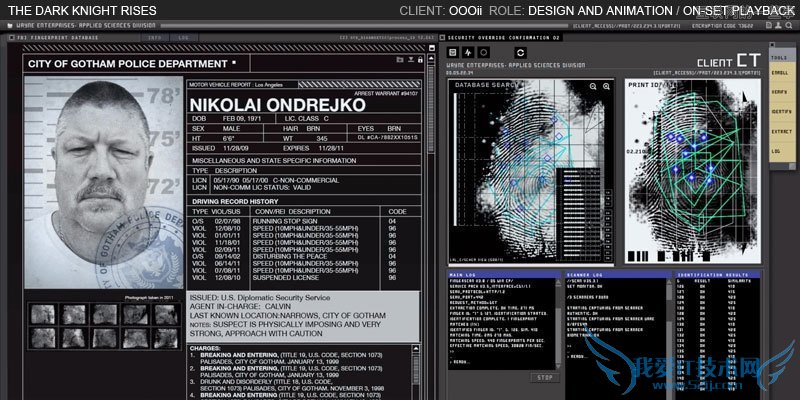Click the FBI Fingerprint Database window icon
800x400 pixels.
pyautogui.click(x=11, y=38)
